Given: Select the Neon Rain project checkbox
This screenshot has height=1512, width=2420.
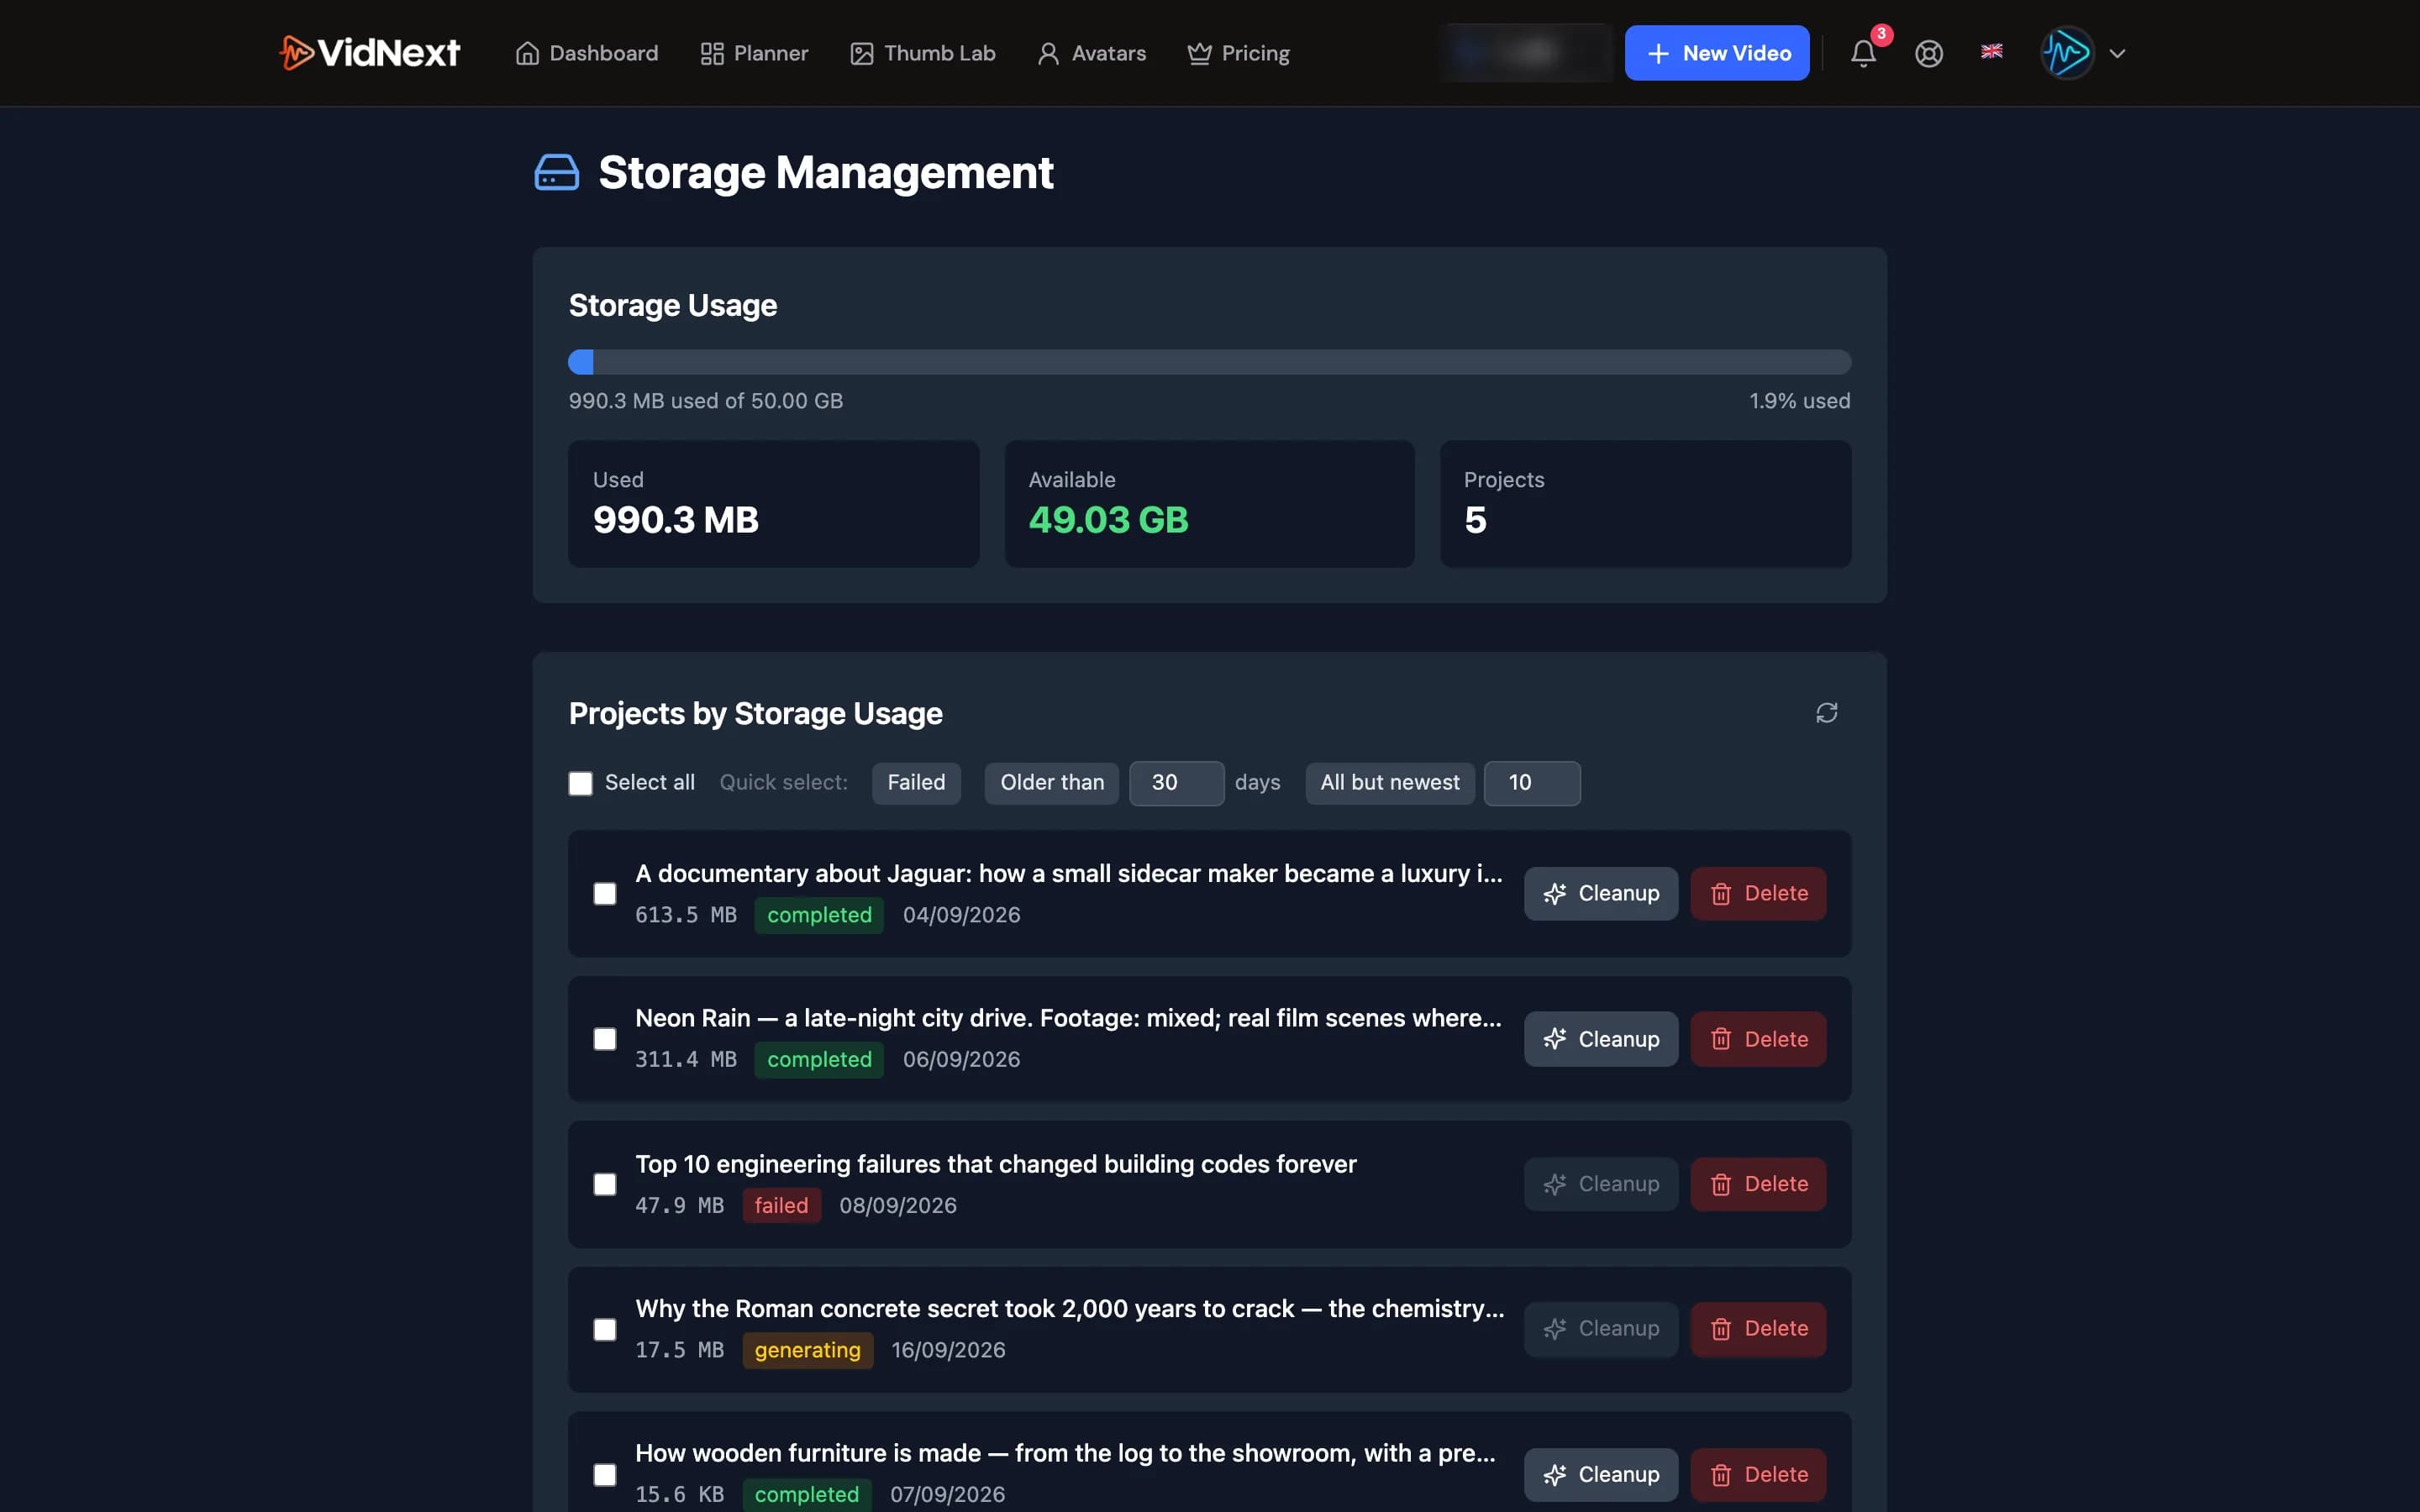Looking at the screenshot, I should pos(605,1039).
